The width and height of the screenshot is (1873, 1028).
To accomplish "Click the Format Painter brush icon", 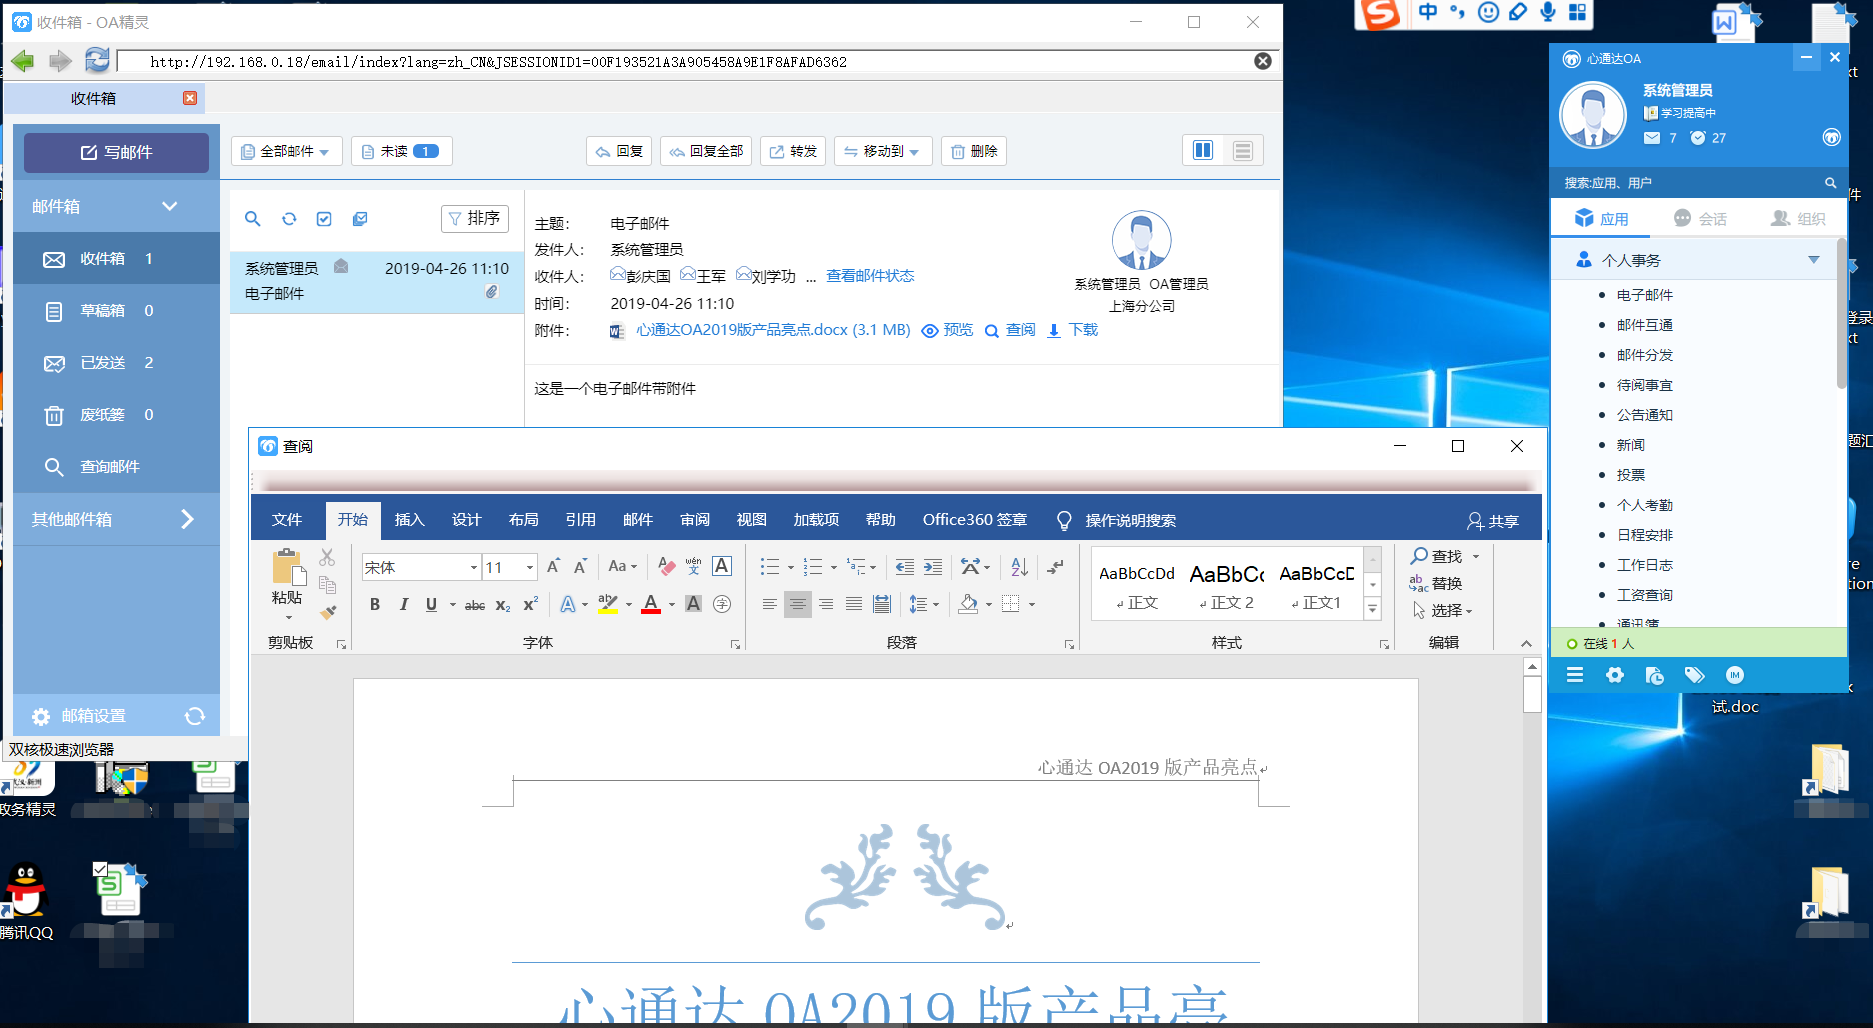I will (x=328, y=612).
